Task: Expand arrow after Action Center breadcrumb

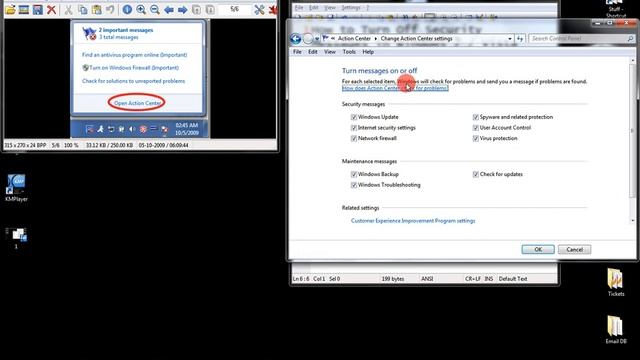Action: (x=376, y=39)
